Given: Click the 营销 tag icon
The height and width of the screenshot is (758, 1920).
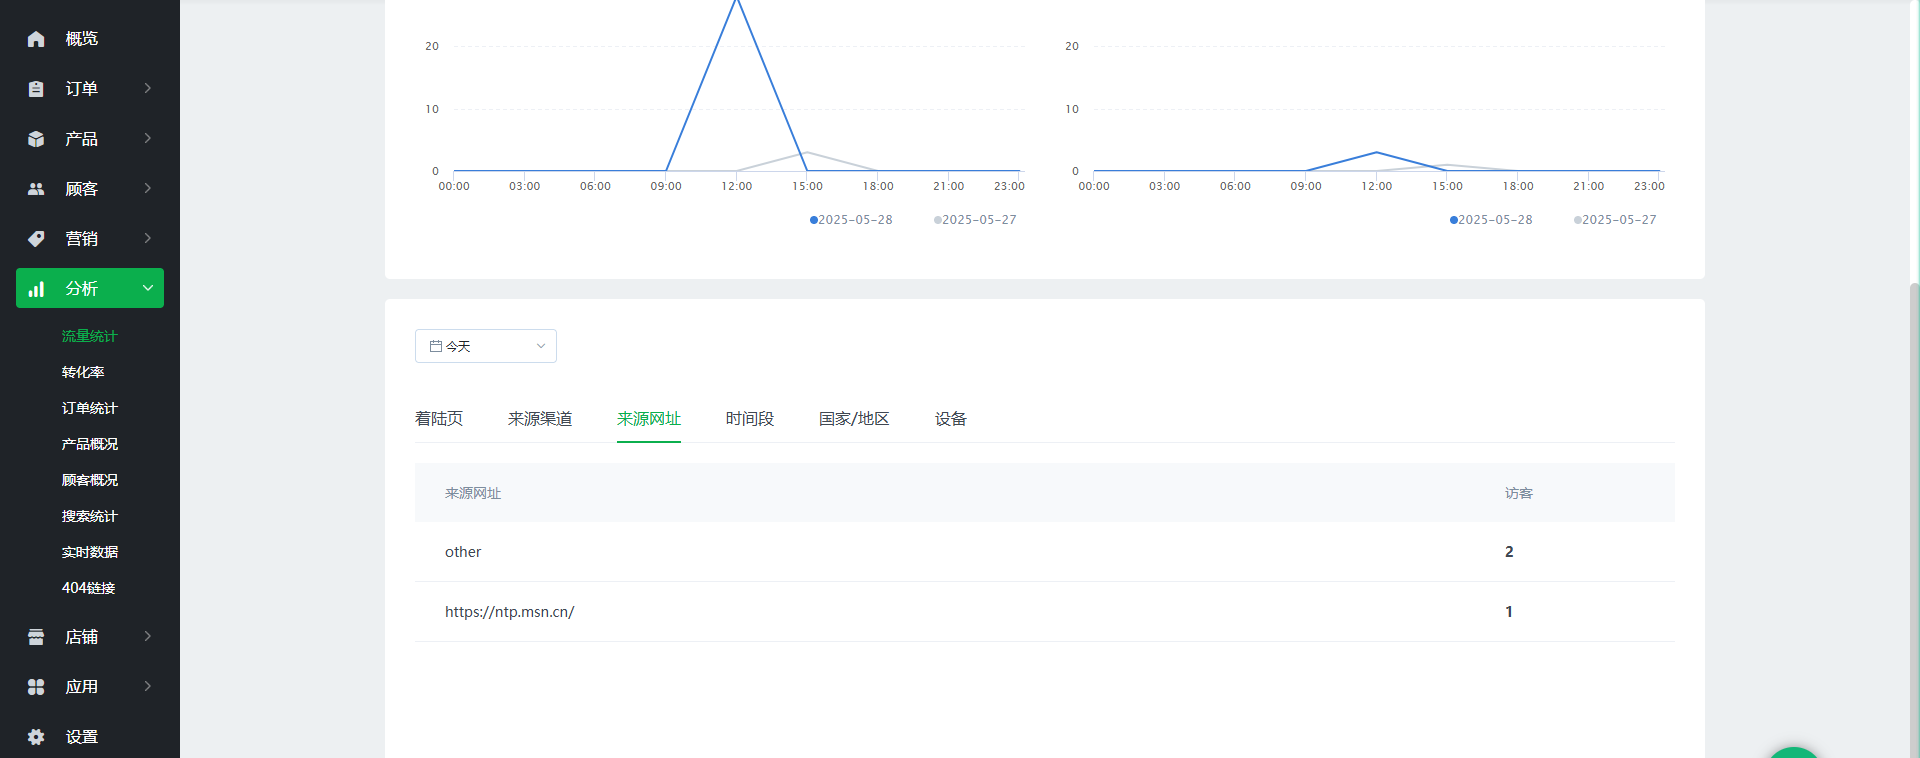Looking at the screenshot, I should [36, 239].
